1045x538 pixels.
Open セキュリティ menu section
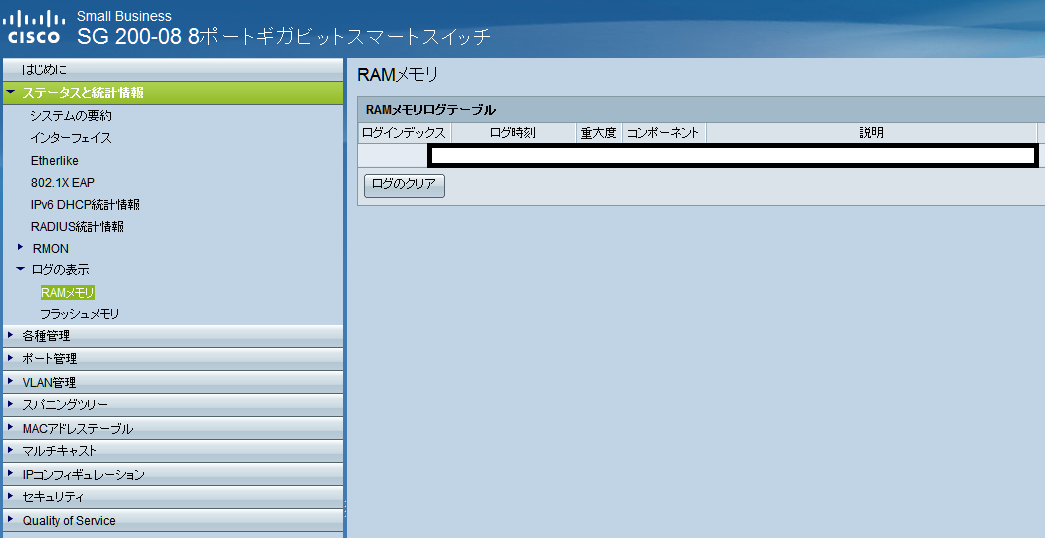(x=173, y=497)
